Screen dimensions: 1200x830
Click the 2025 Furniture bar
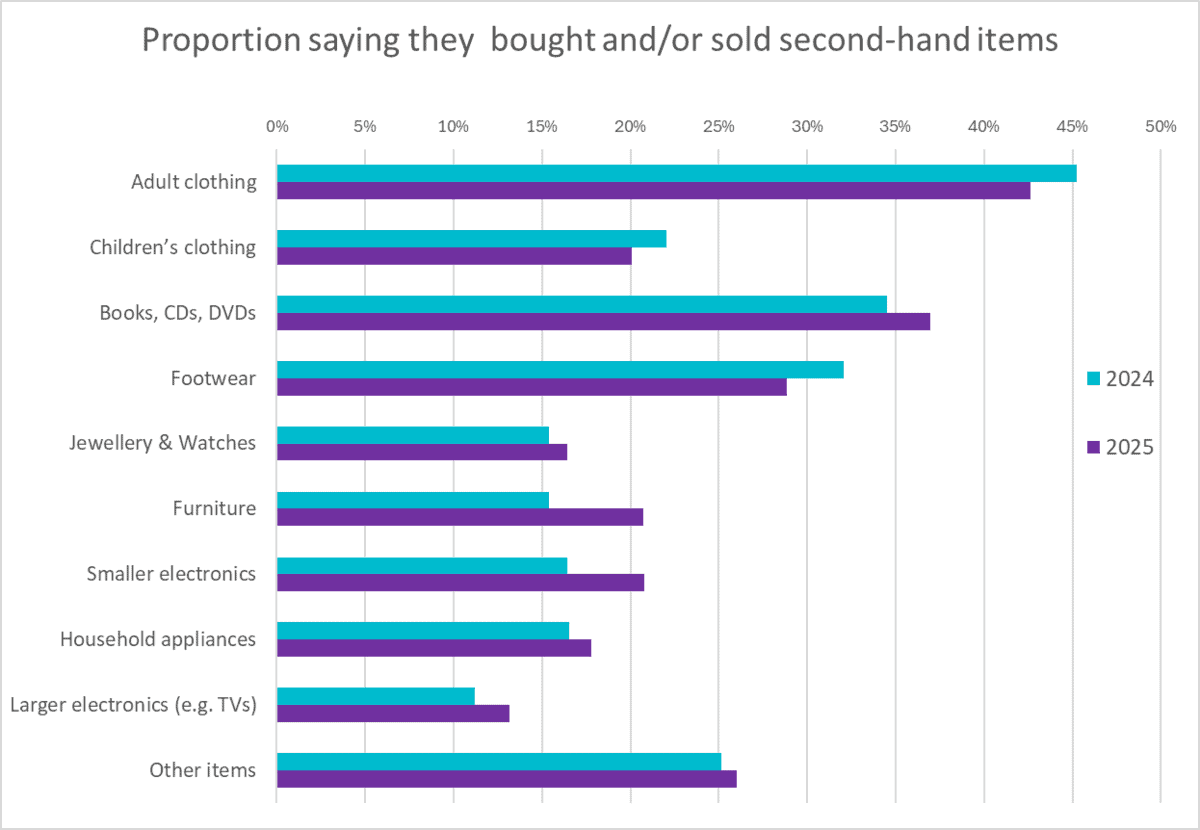coord(460,517)
